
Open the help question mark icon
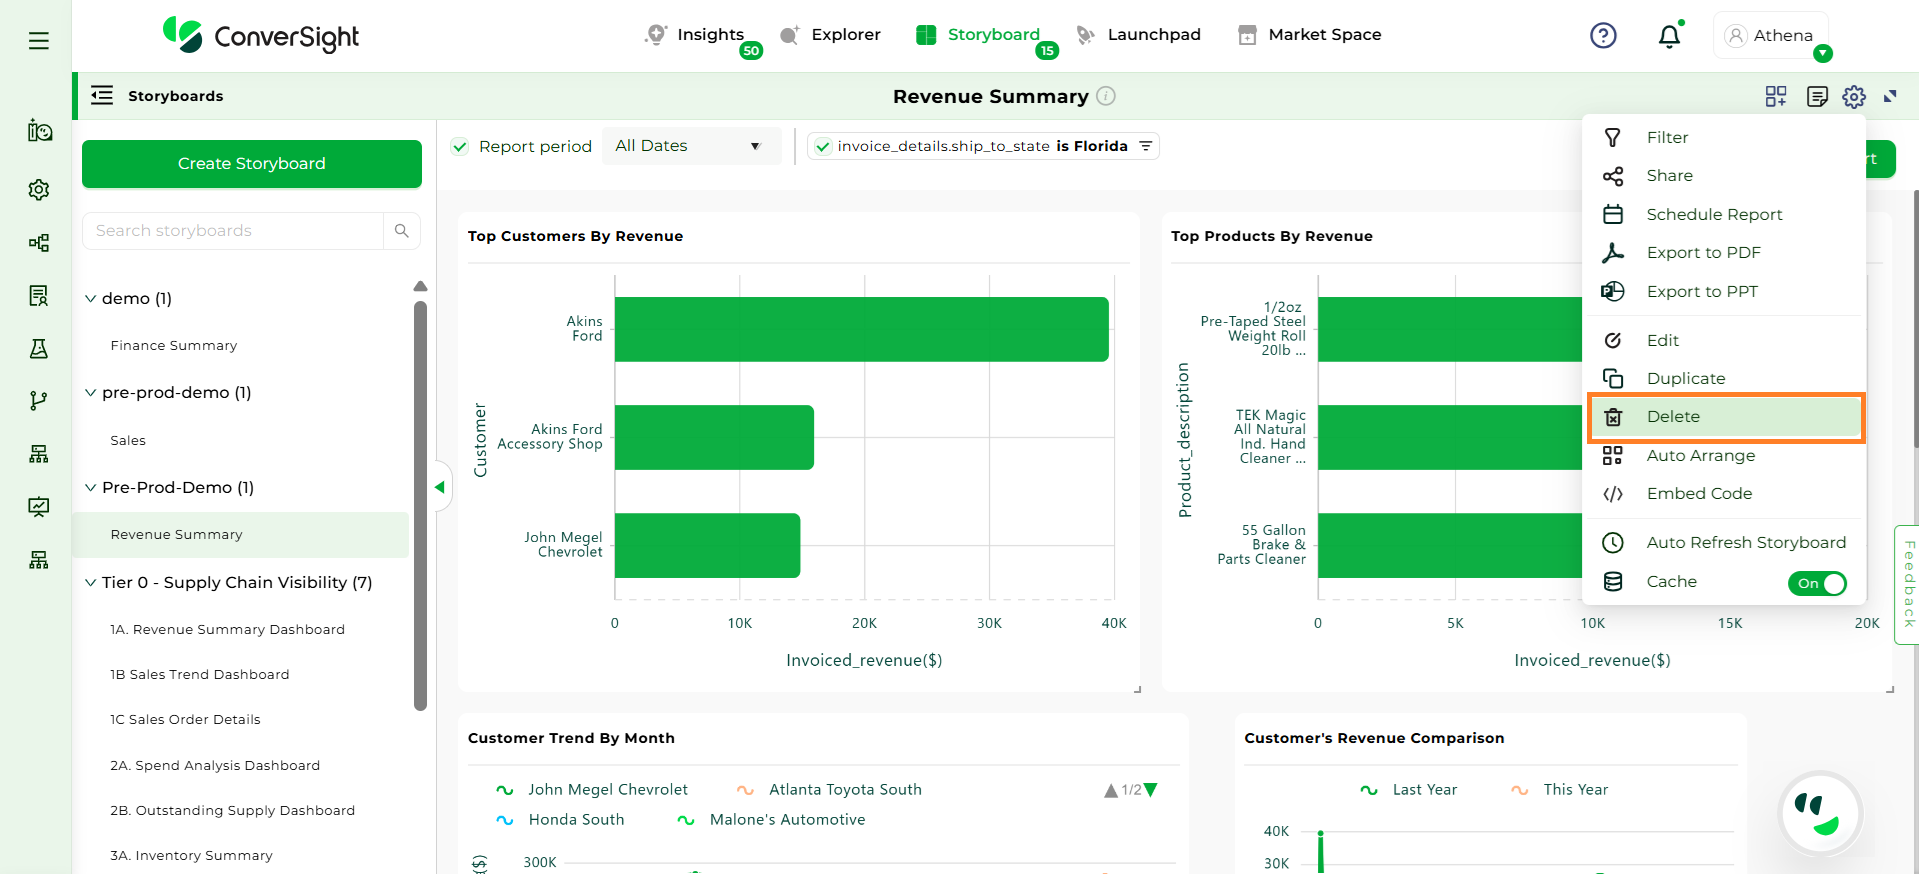[x=1603, y=36]
